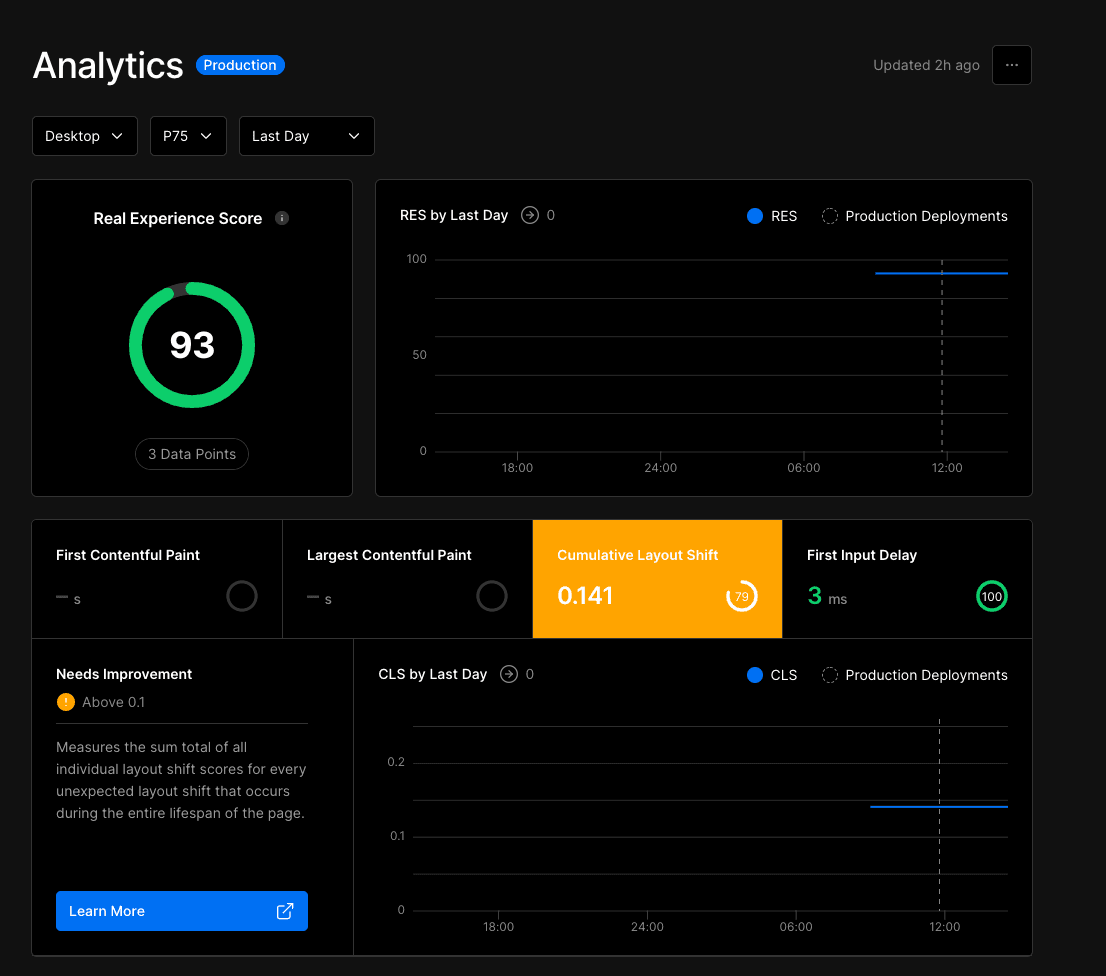
Task: Toggle the RES legend in the chart
Action: [x=772, y=216]
